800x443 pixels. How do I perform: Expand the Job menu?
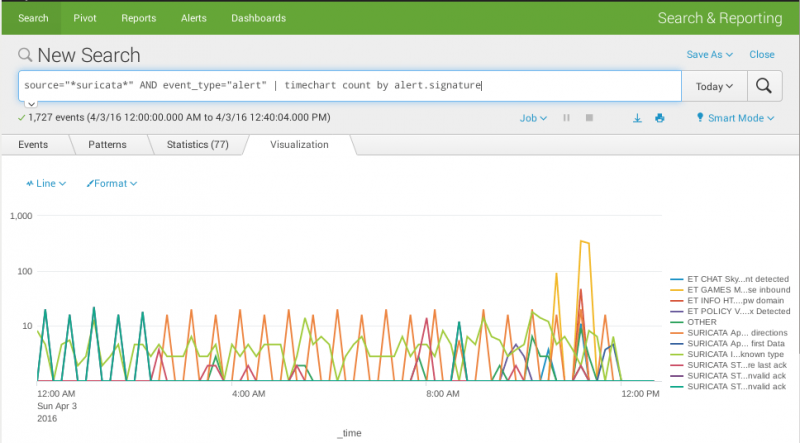click(x=533, y=118)
